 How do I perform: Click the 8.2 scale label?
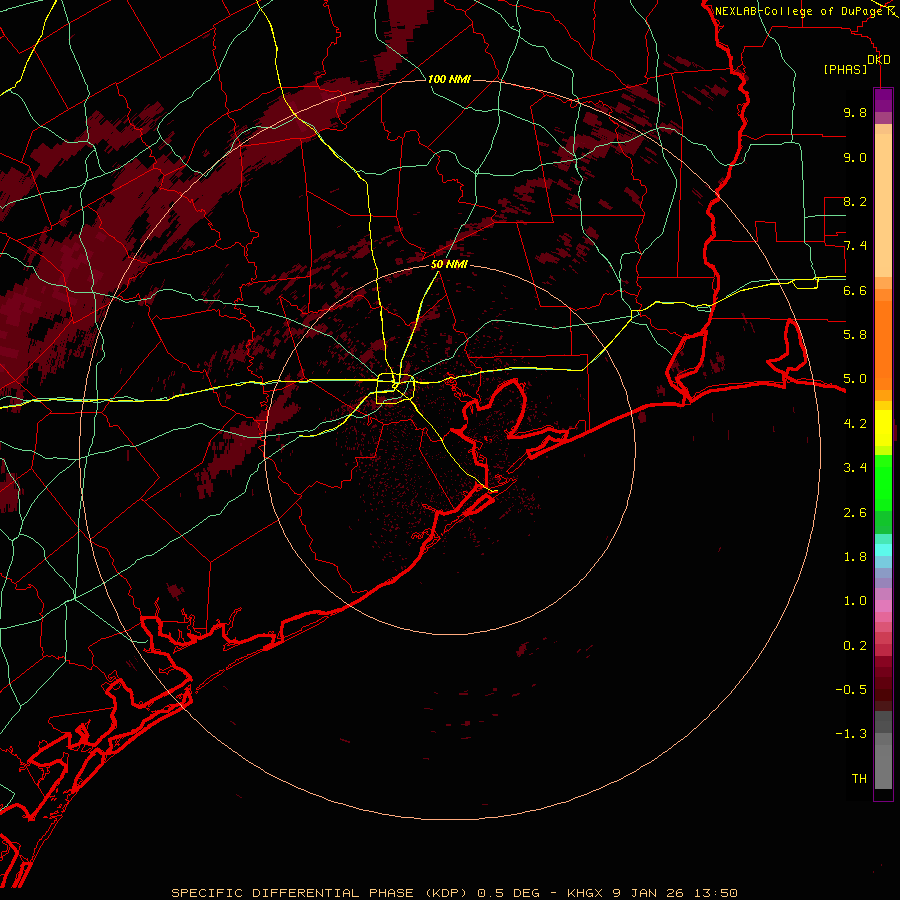click(855, 201)
